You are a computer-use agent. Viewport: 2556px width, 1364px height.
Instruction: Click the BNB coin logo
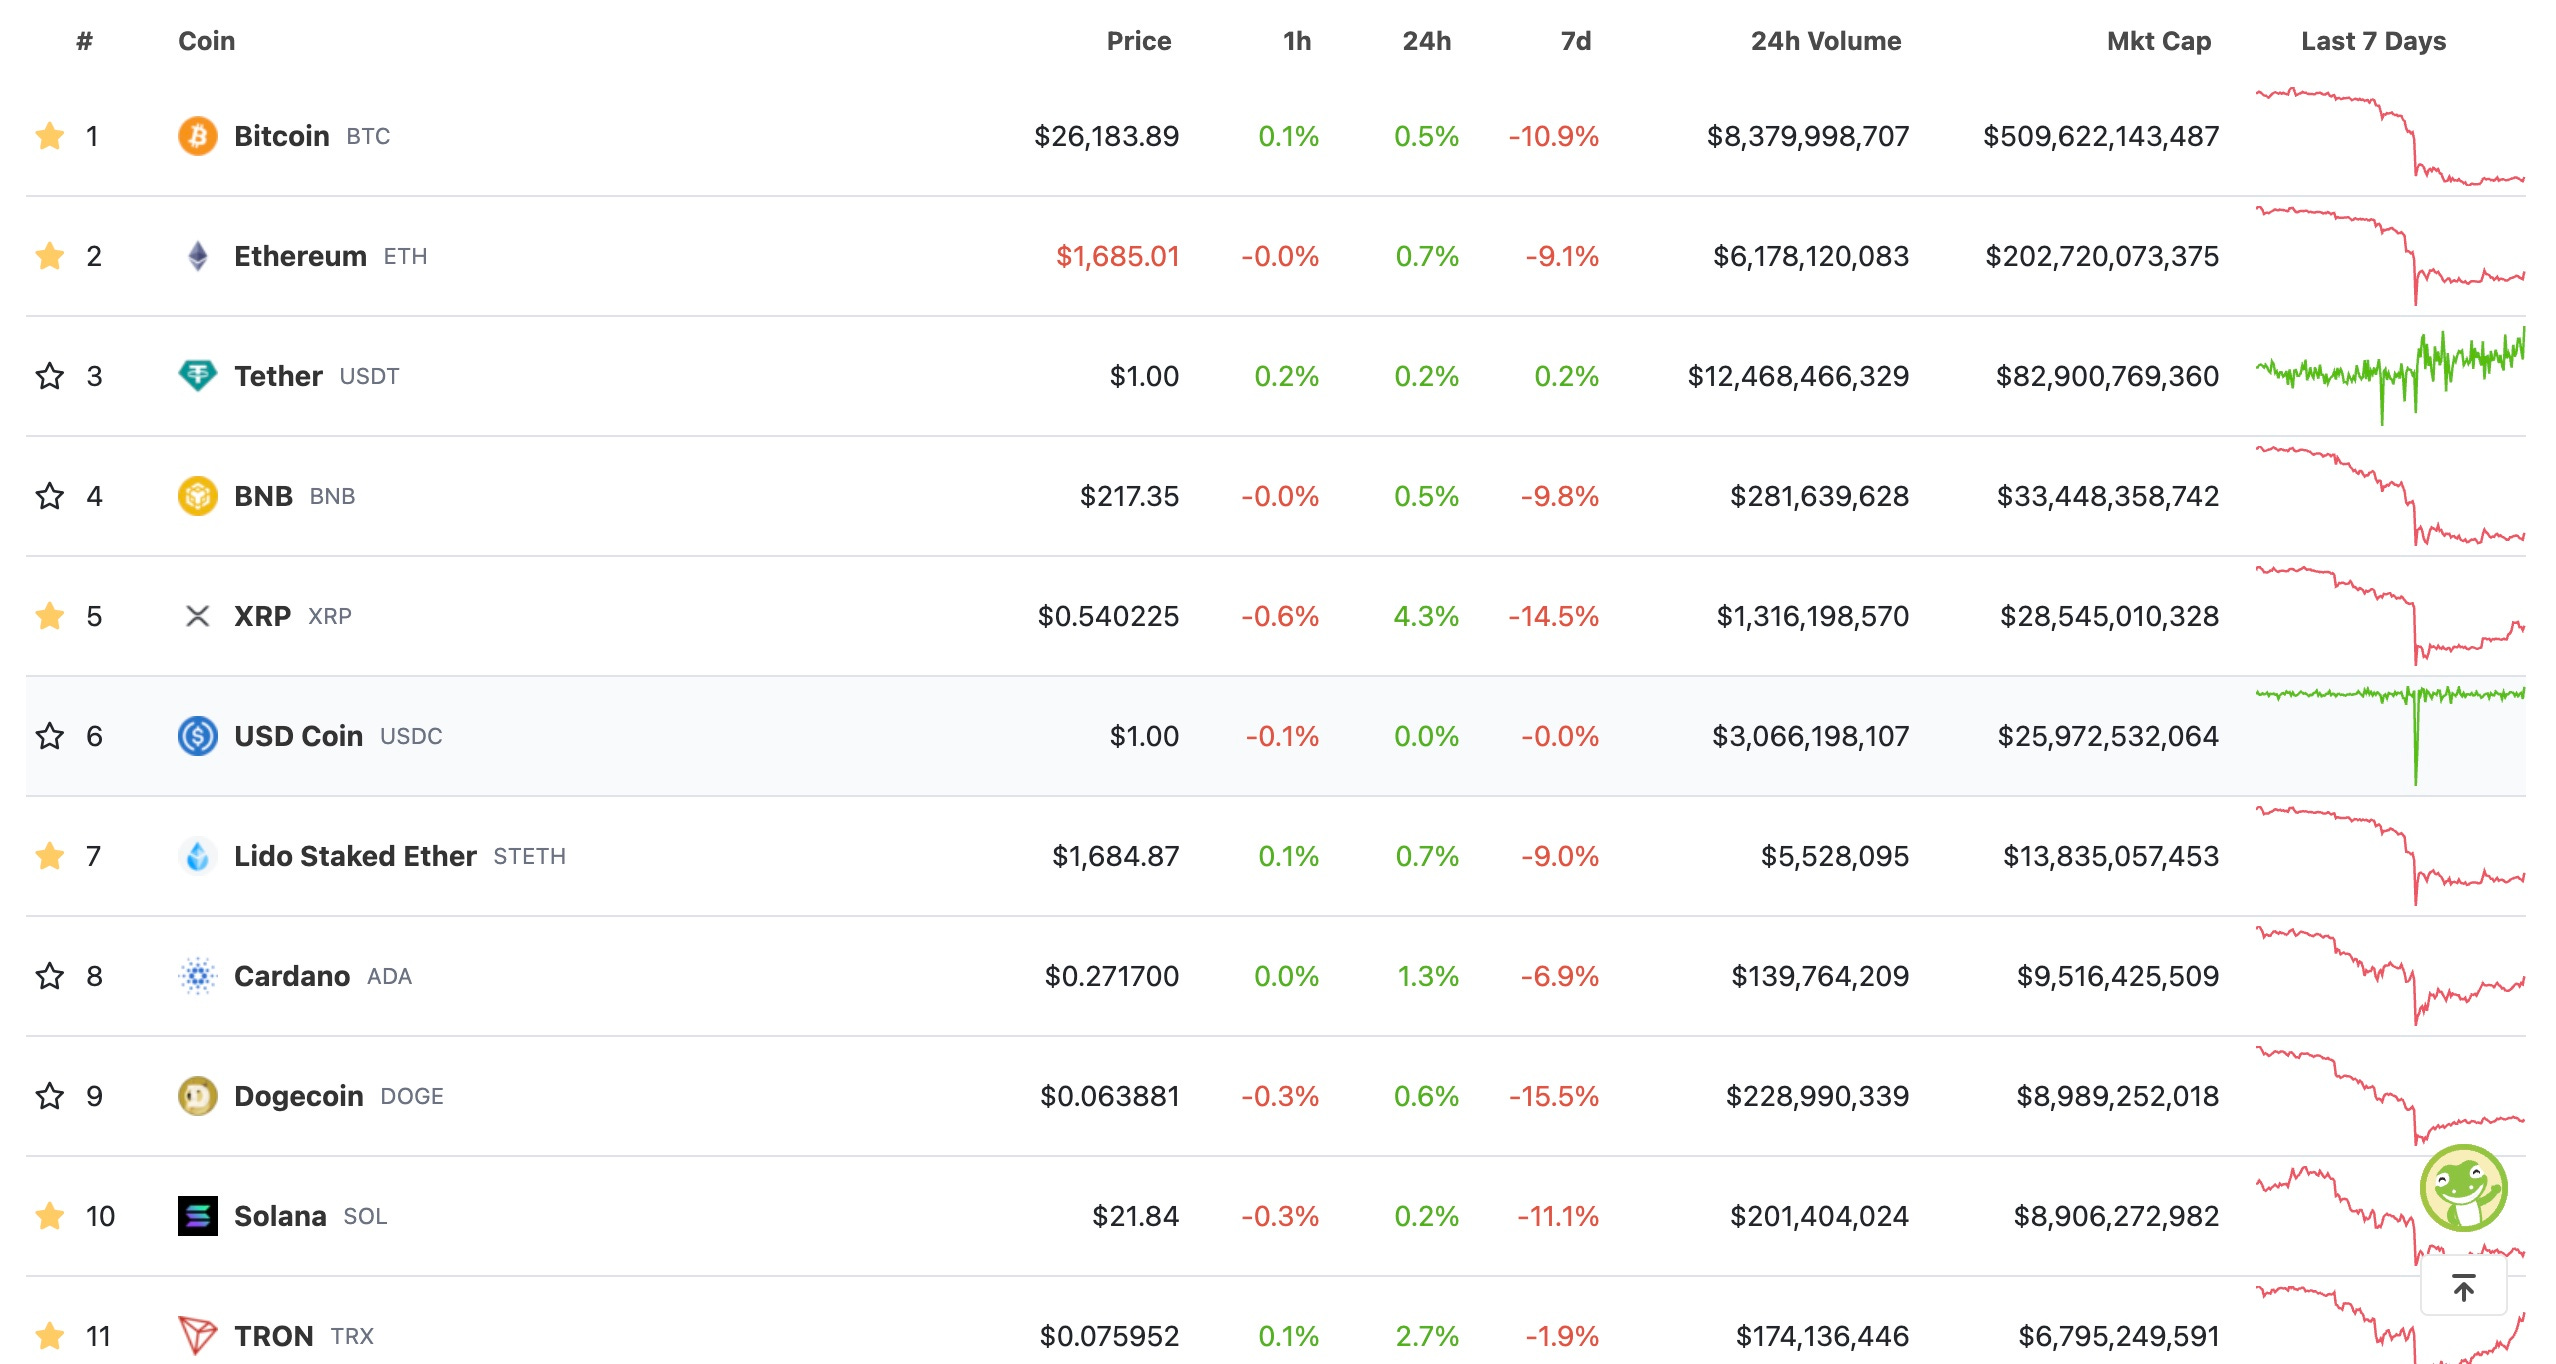coord(198,496)
